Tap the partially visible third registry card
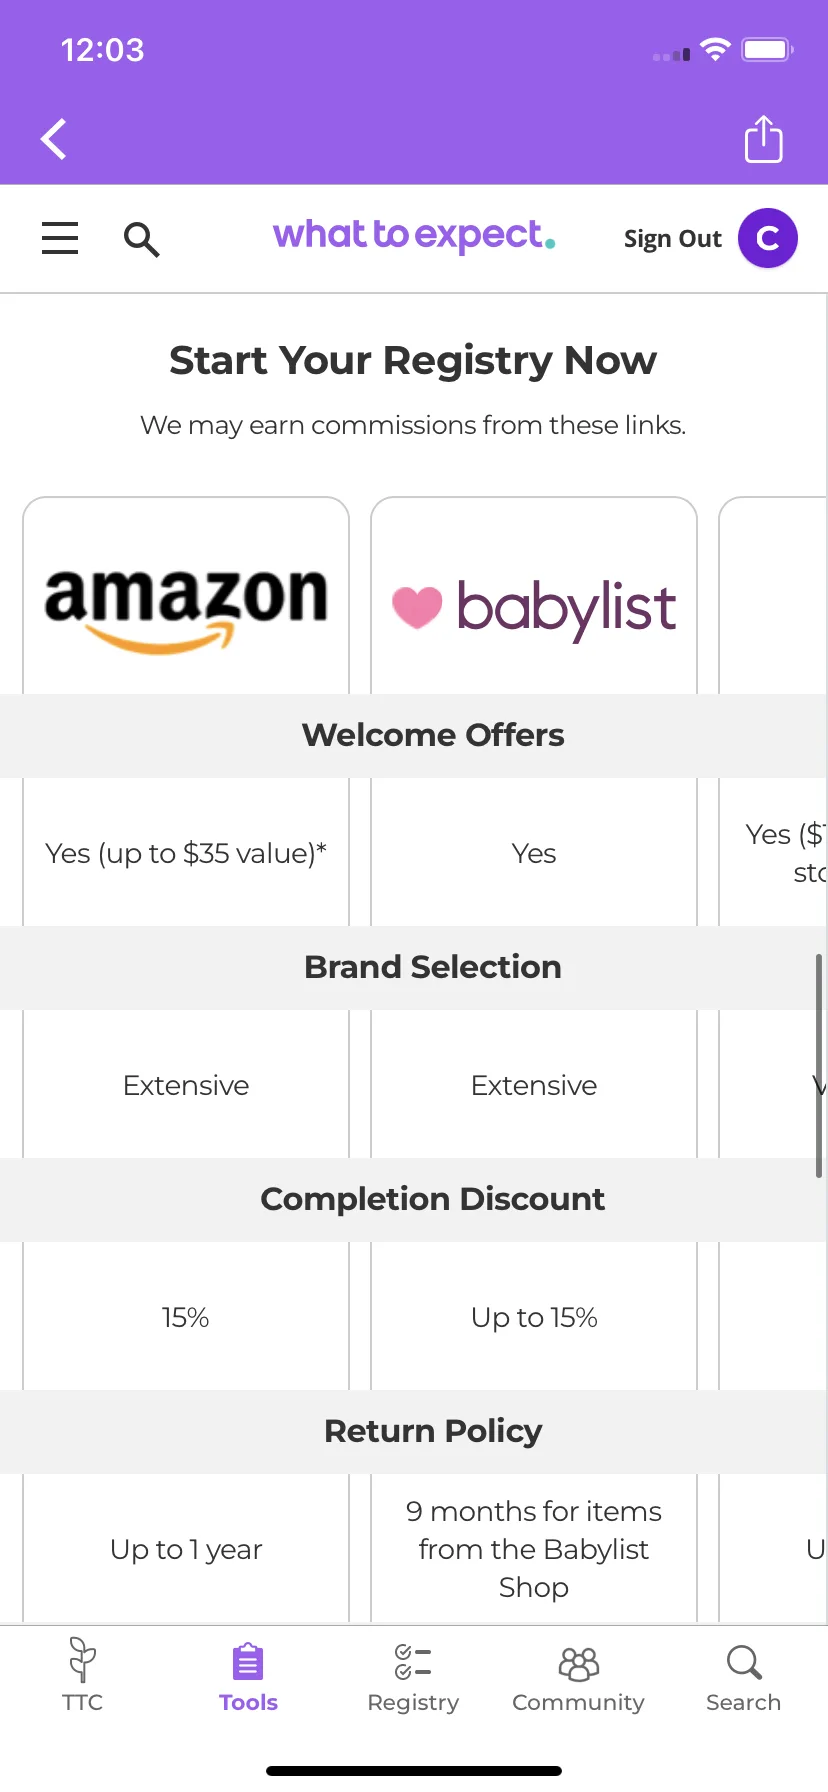828x1792 pixels. tap(773, 596)
